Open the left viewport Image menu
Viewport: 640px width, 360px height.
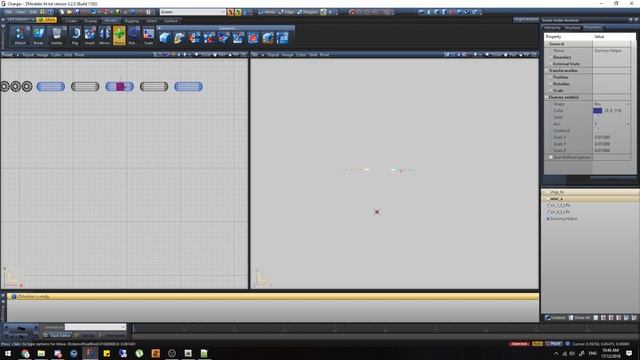[42, 55]
